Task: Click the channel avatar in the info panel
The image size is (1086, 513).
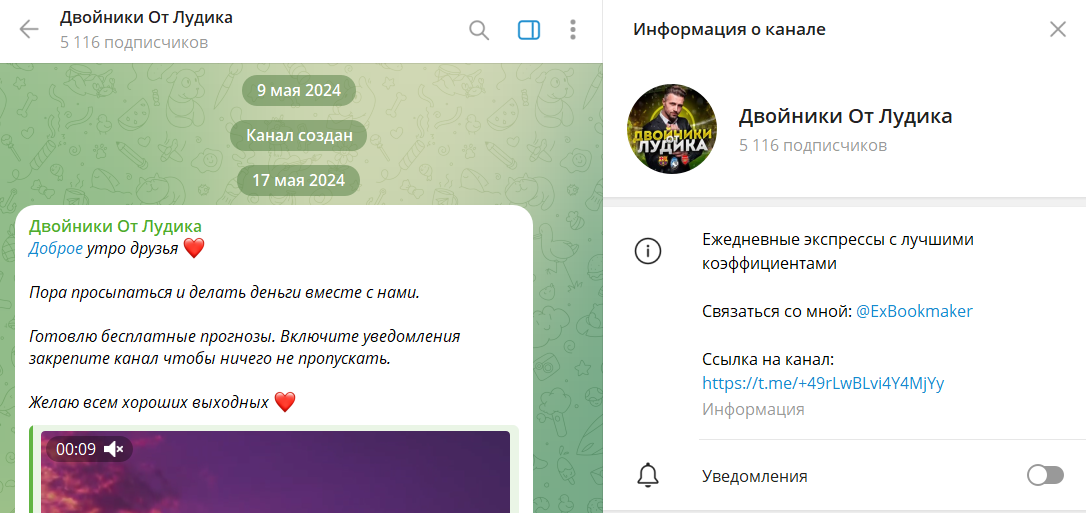Action: point(672,129)
